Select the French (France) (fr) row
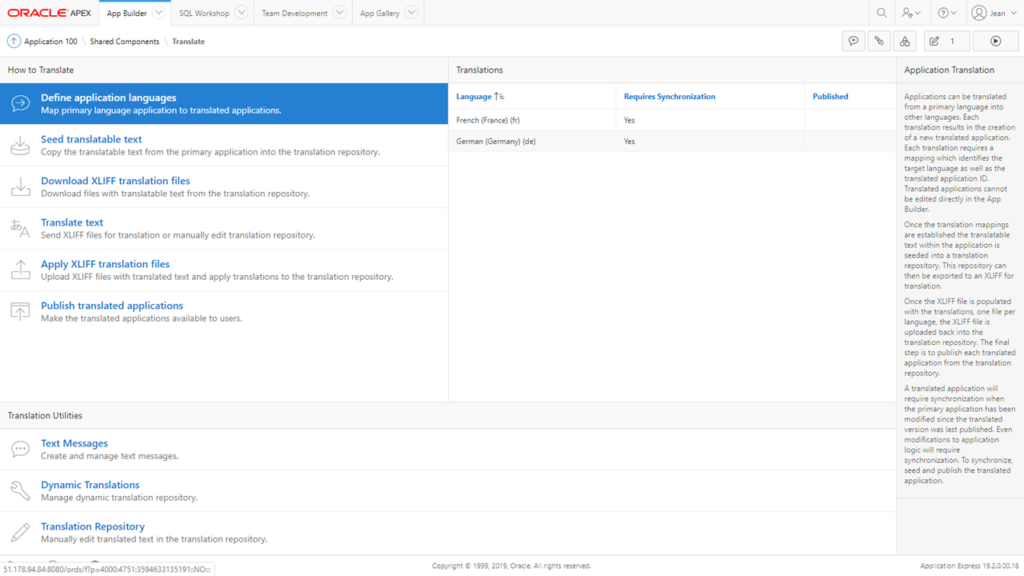The image size is (1024, 576). (x=672, y=120)
